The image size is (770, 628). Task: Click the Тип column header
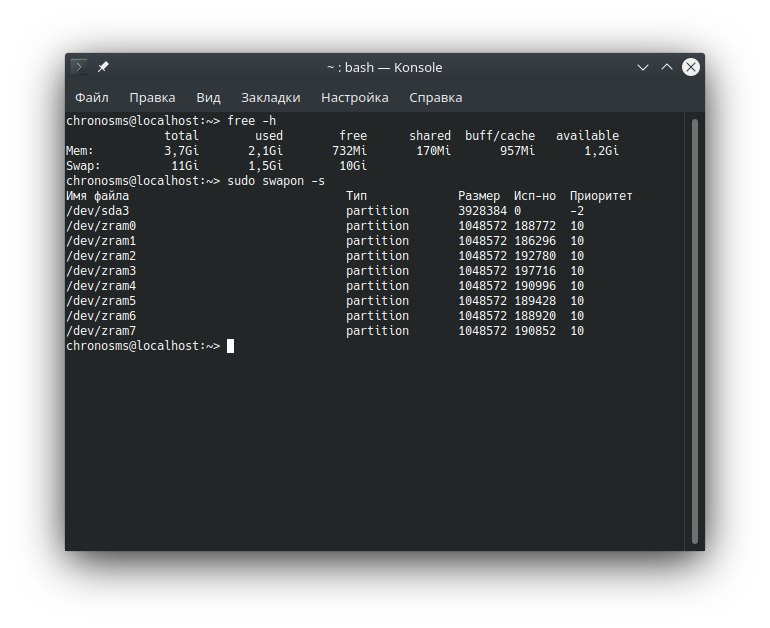(357, 196)
